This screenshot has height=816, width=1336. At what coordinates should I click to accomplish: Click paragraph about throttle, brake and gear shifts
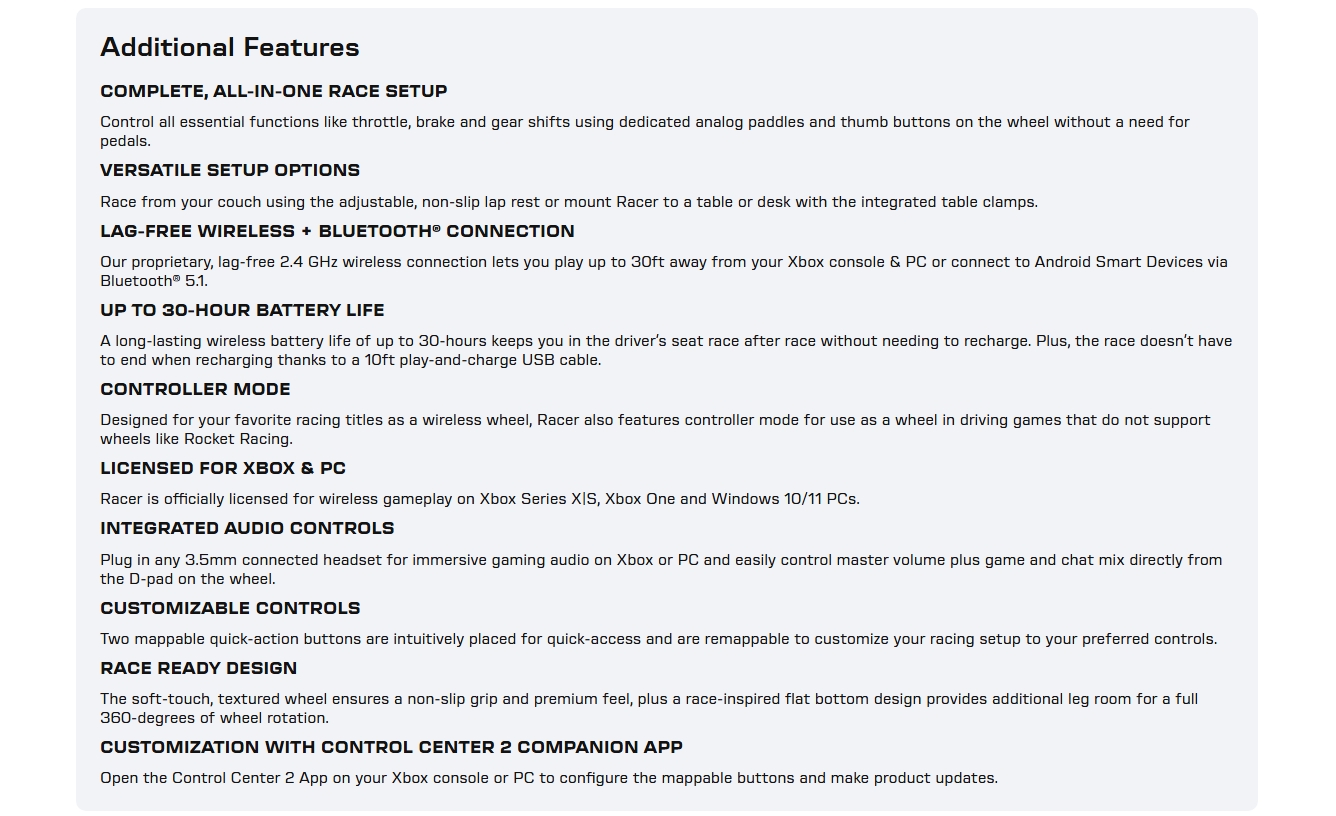coord(645,131)
